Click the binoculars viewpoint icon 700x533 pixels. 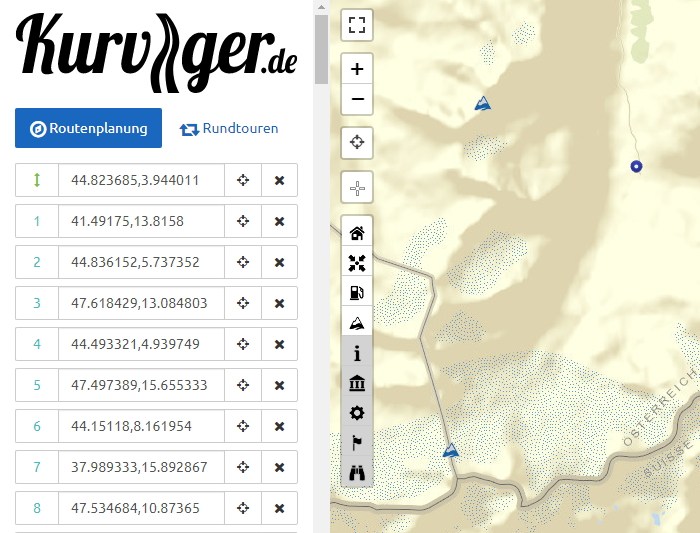click(357, 473)
